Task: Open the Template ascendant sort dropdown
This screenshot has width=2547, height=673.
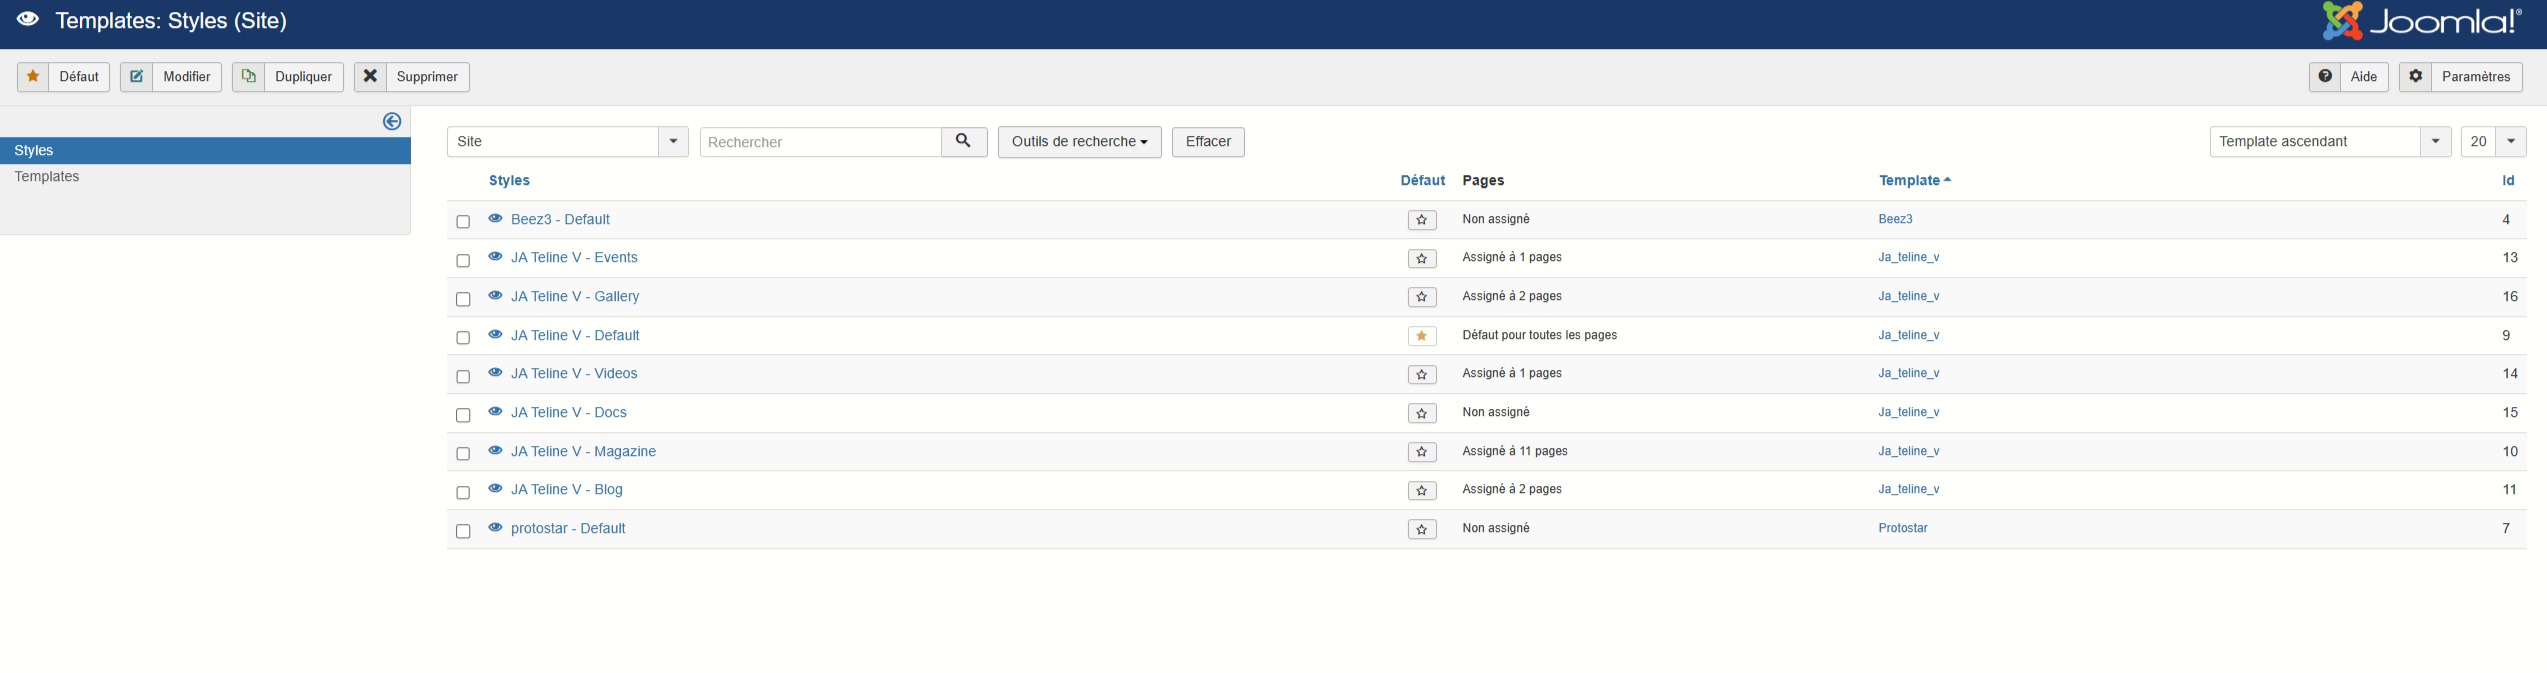Action: point(2330,142)
